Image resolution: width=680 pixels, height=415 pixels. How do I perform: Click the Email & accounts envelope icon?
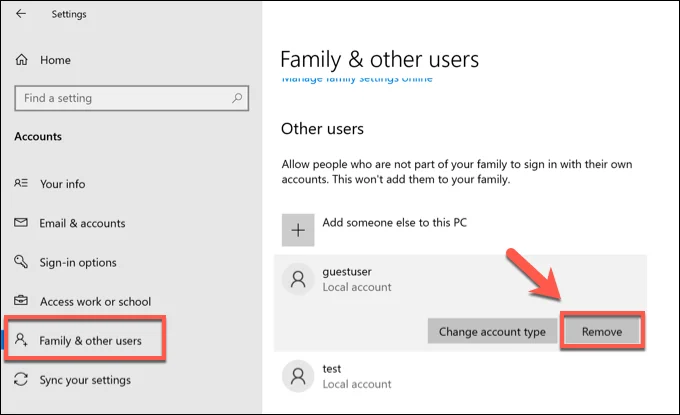click(x=21, y=223)
